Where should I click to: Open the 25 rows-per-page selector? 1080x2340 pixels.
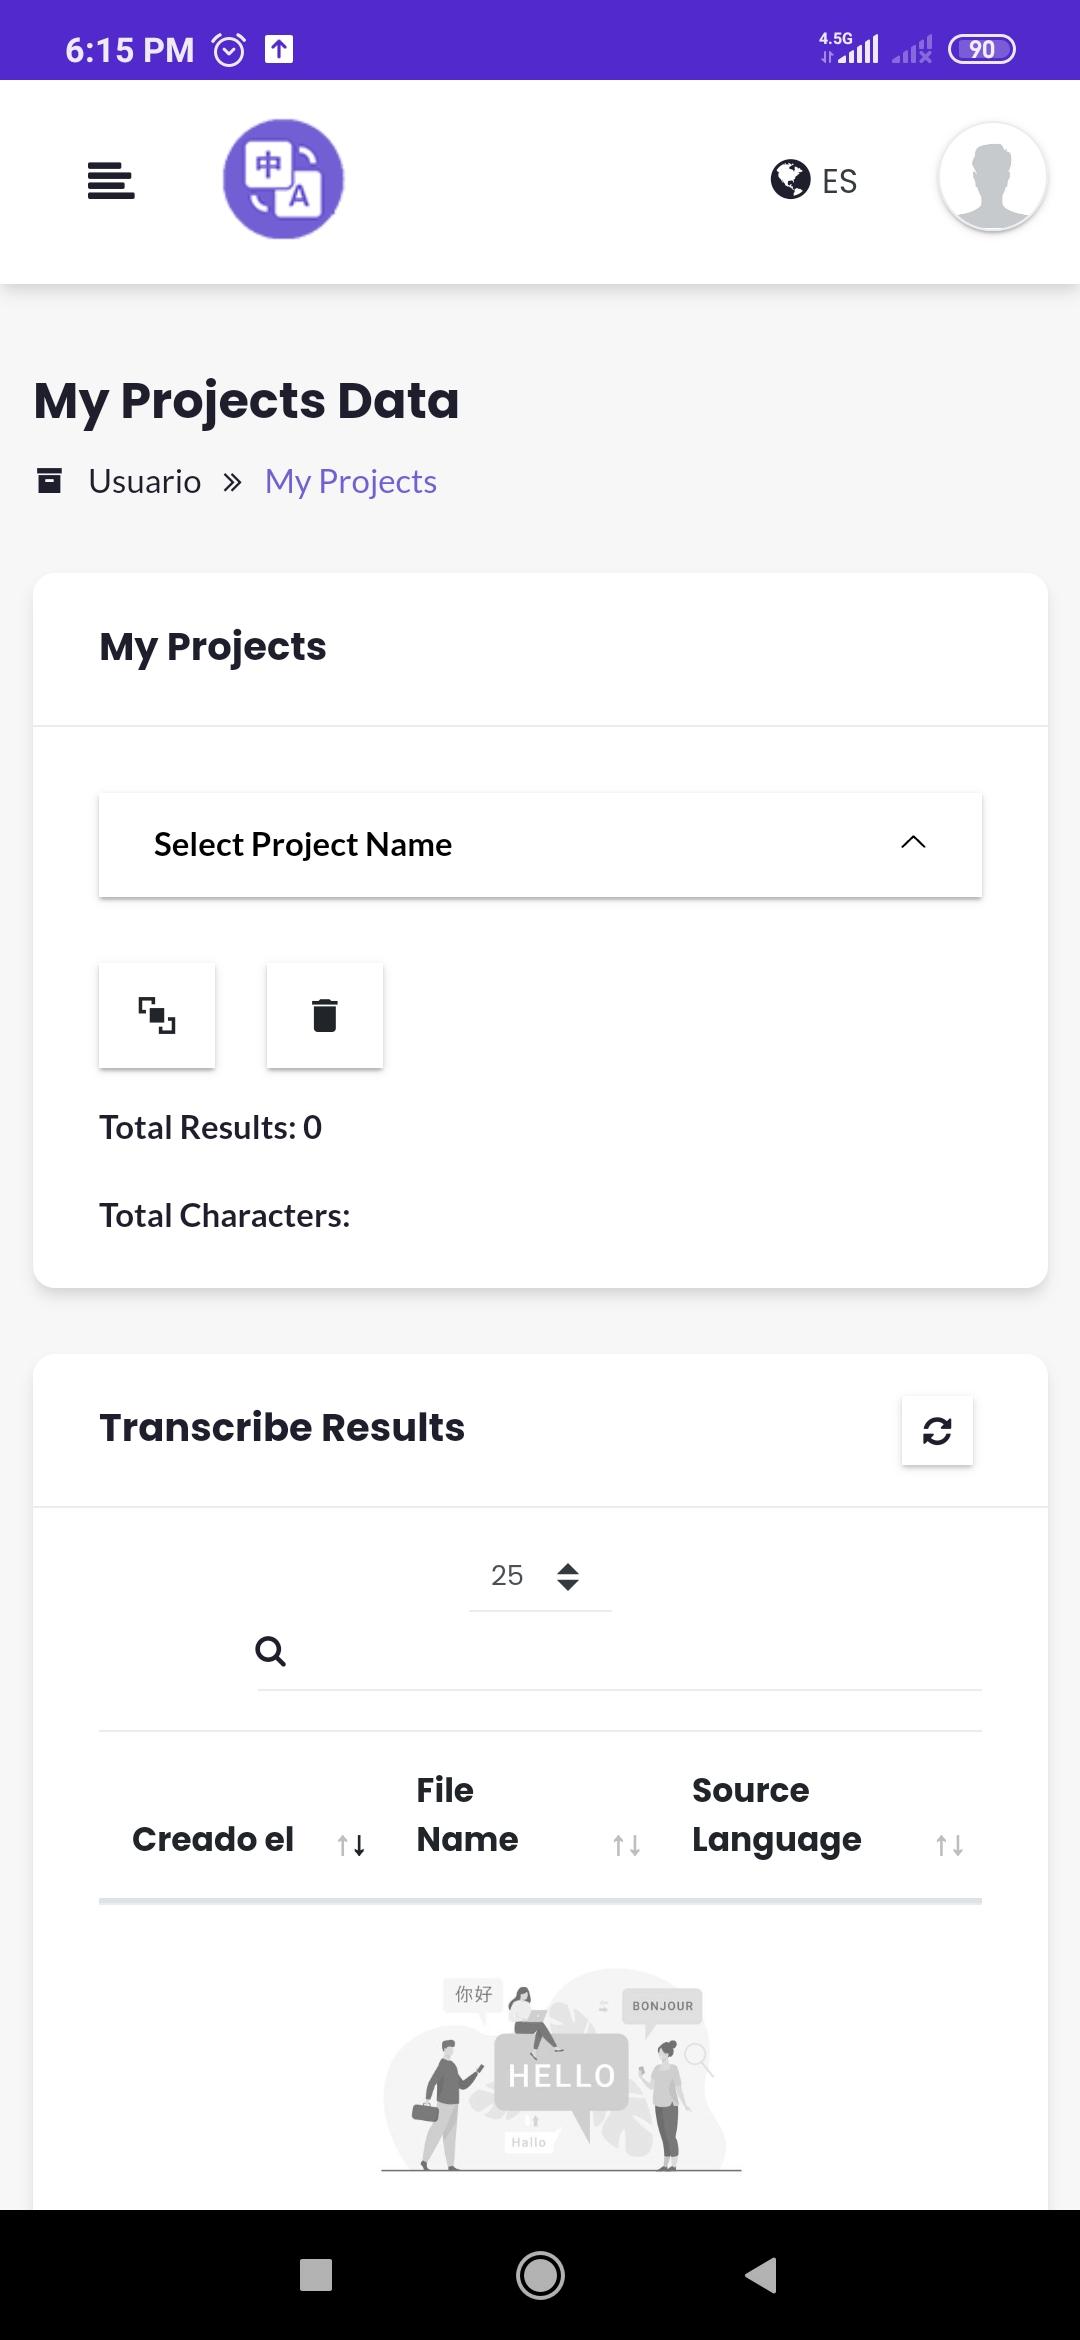point(540,1576)
